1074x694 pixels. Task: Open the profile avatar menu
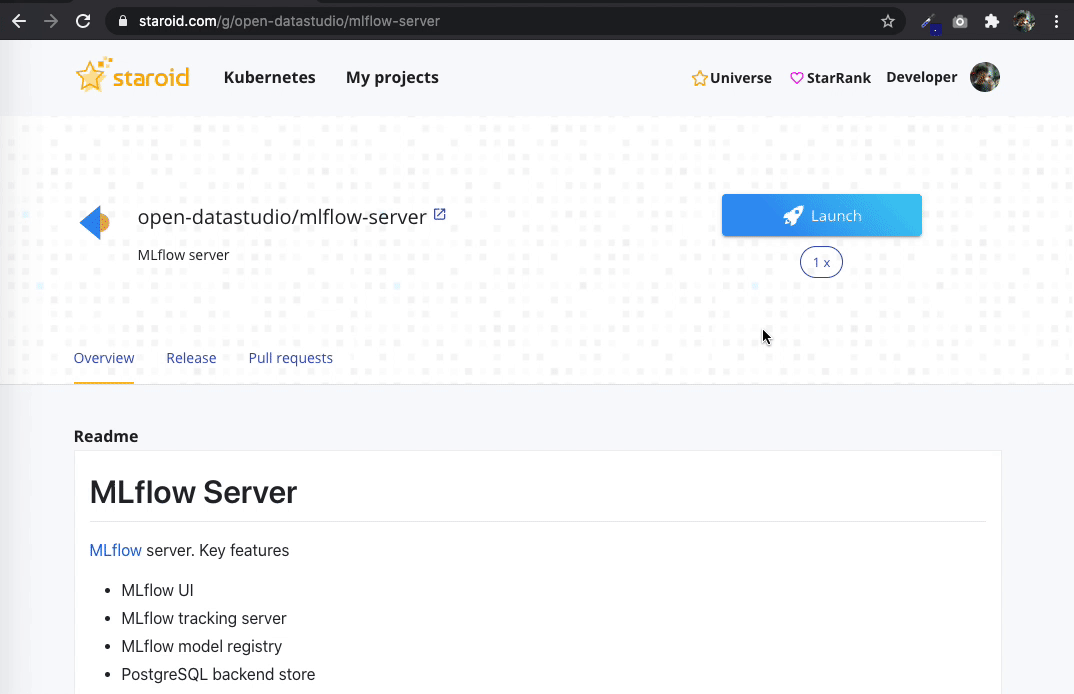(985, 76)
